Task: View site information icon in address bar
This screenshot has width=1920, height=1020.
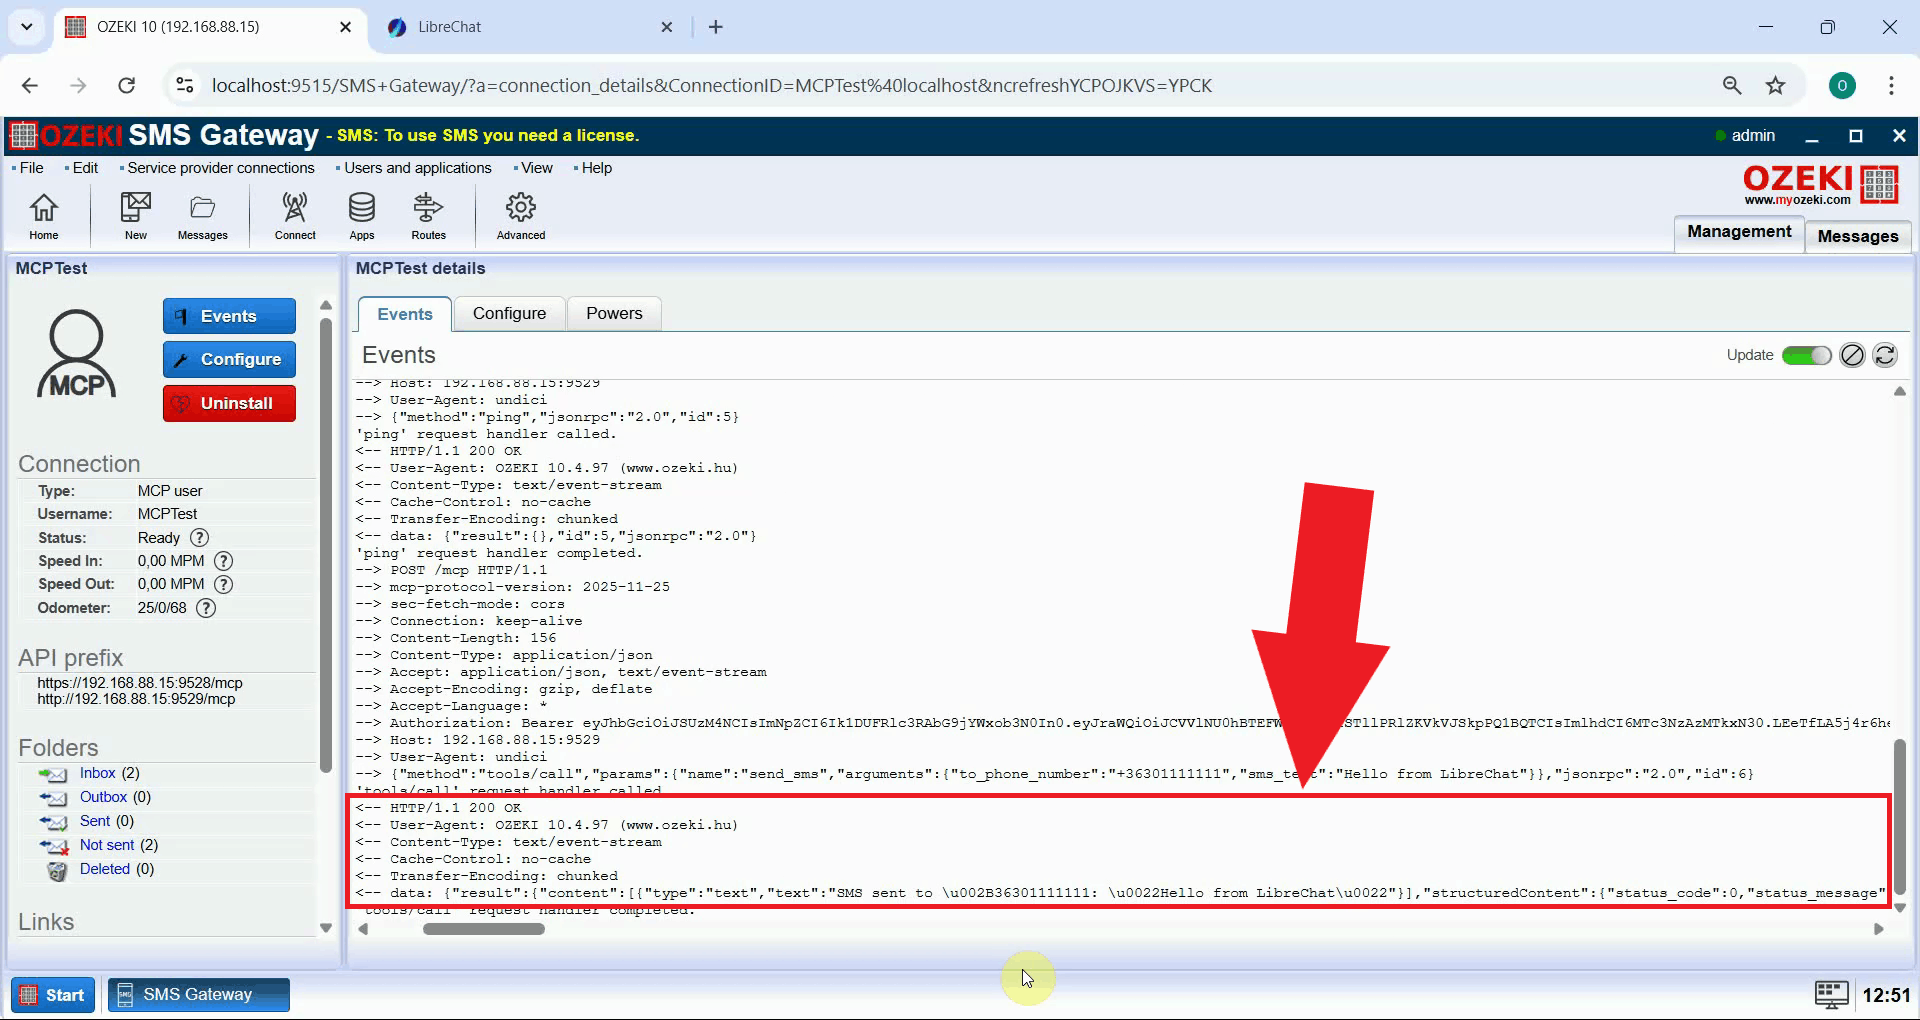Action: (x=185, y=85)
